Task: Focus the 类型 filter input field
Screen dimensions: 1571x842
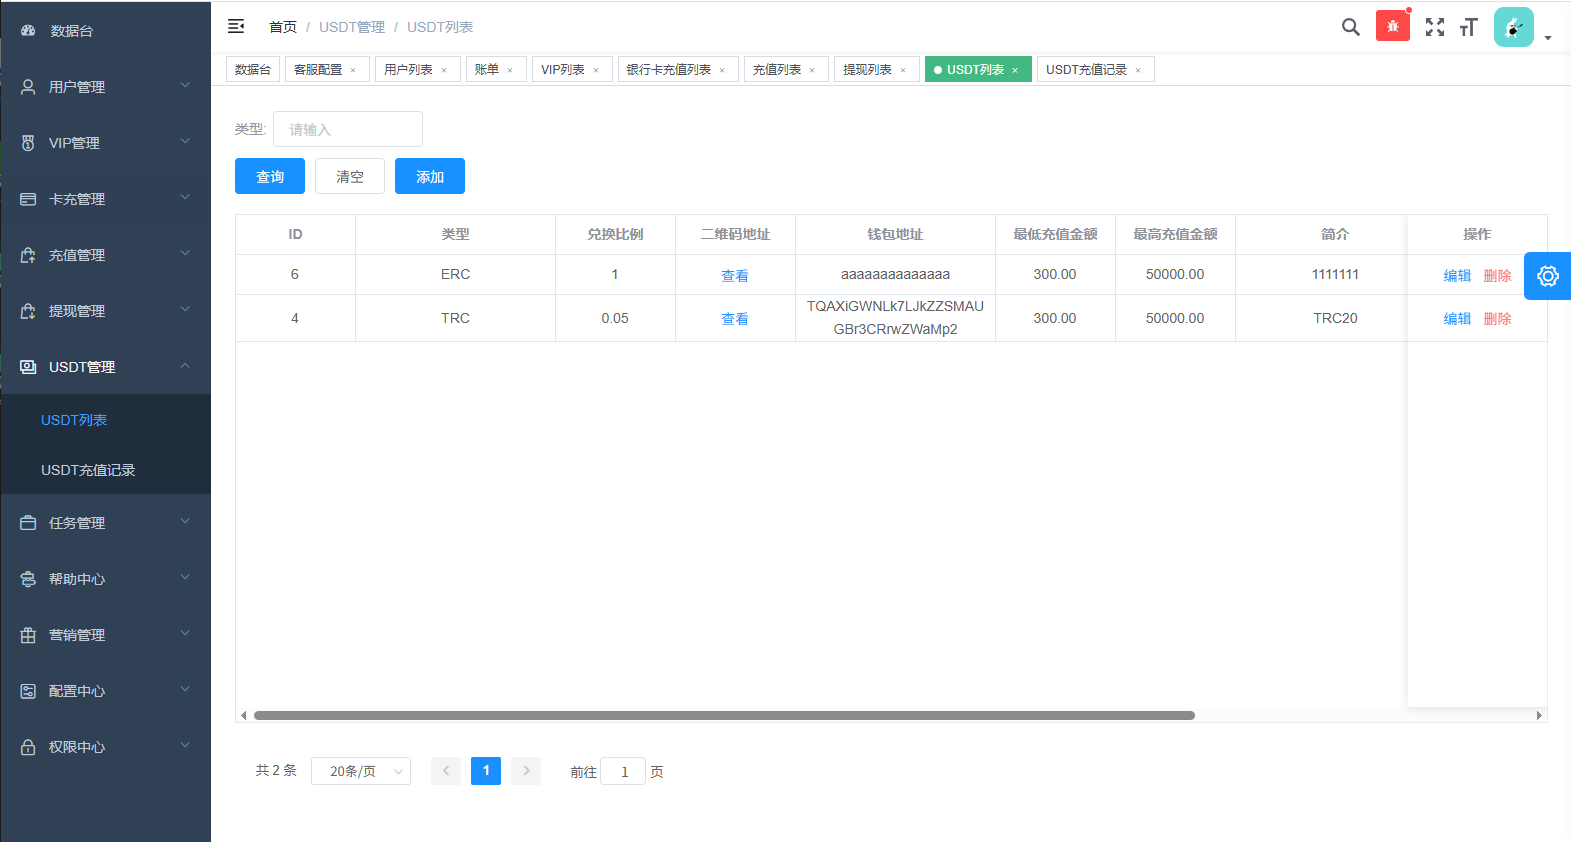Action: [x=347, y=129]
